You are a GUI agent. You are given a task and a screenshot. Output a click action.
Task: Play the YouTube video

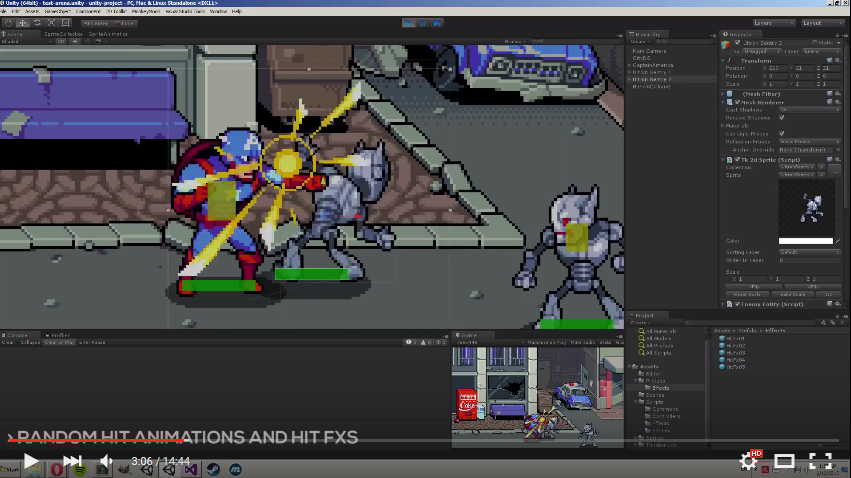31,461
